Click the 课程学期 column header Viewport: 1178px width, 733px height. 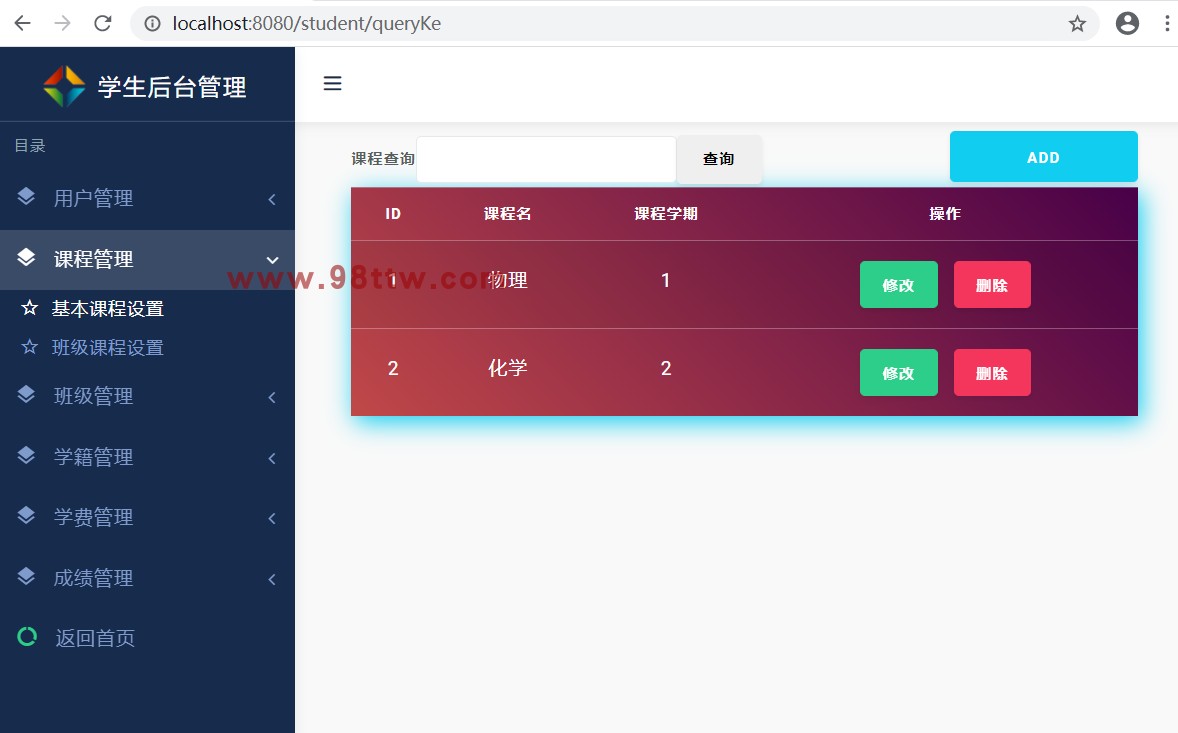666,214
